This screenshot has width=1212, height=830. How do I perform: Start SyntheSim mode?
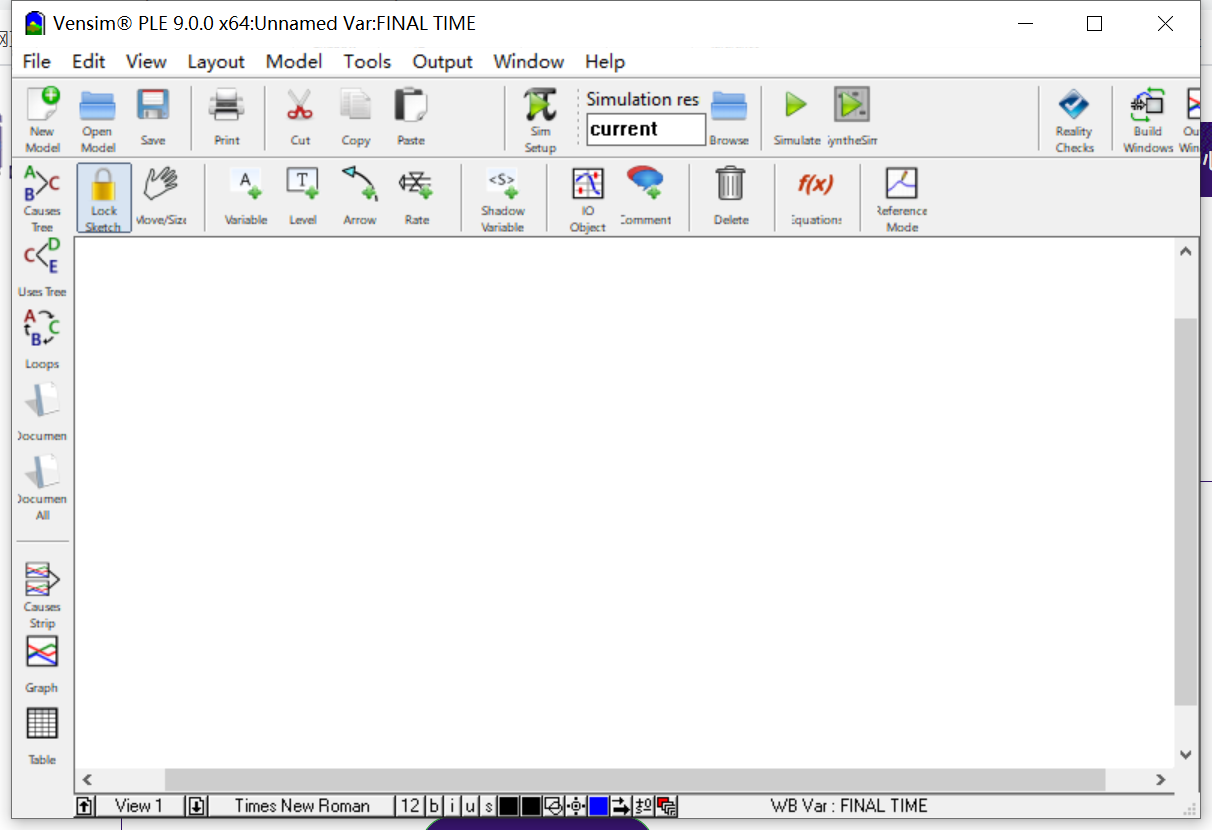click(852, 117)
